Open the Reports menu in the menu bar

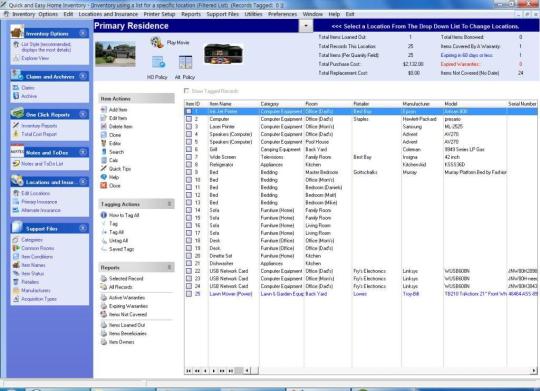pyautogui.click(x=191, y=14)
